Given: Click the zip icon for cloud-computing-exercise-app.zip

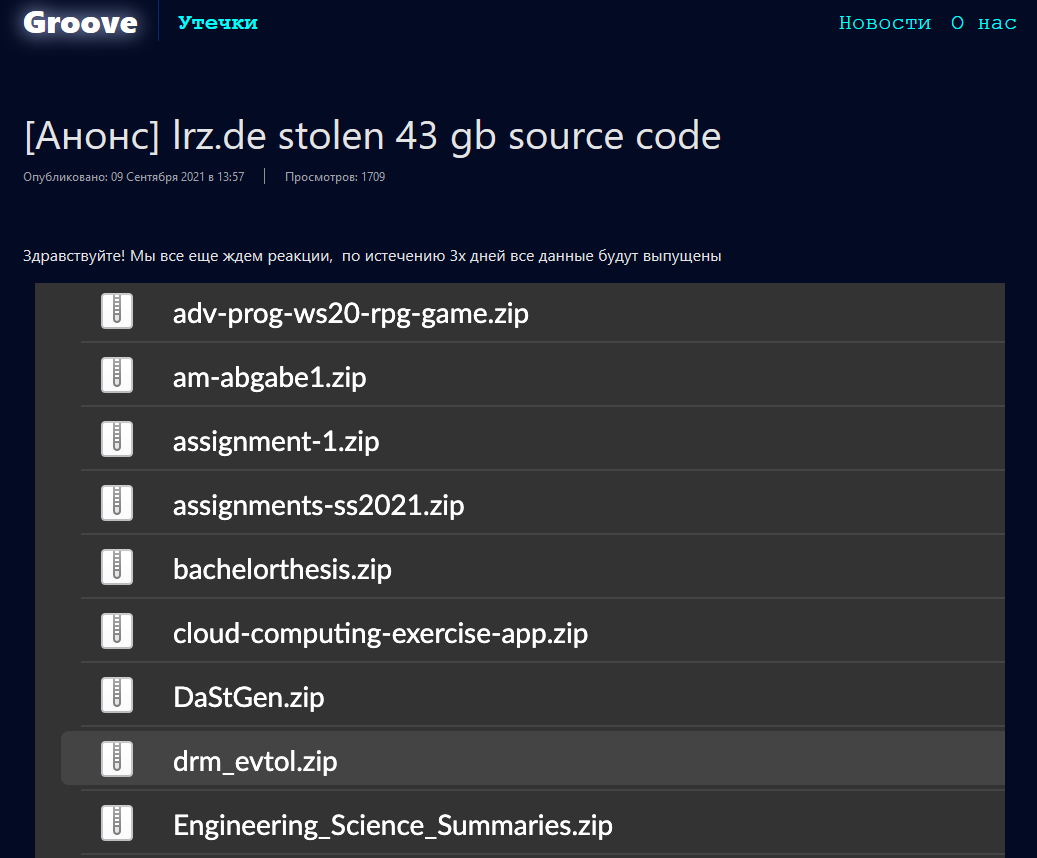Looking at the screenshot, I should point(117,631).
